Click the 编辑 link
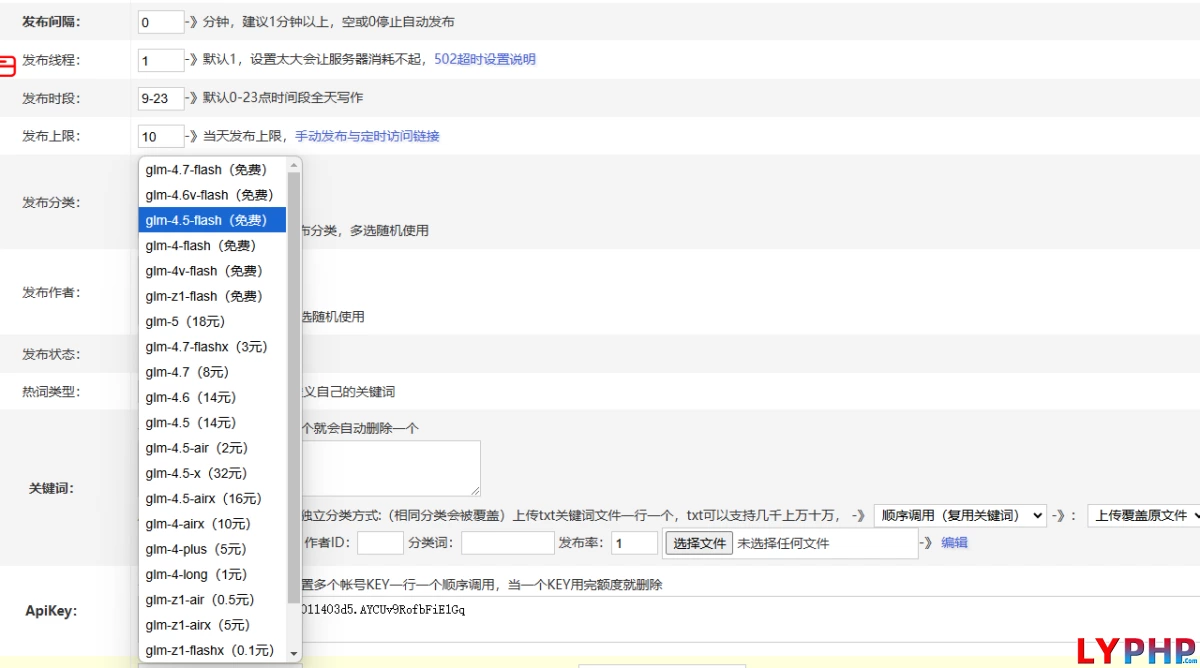Screen dimensions: 1200x668 pos(954,543)
